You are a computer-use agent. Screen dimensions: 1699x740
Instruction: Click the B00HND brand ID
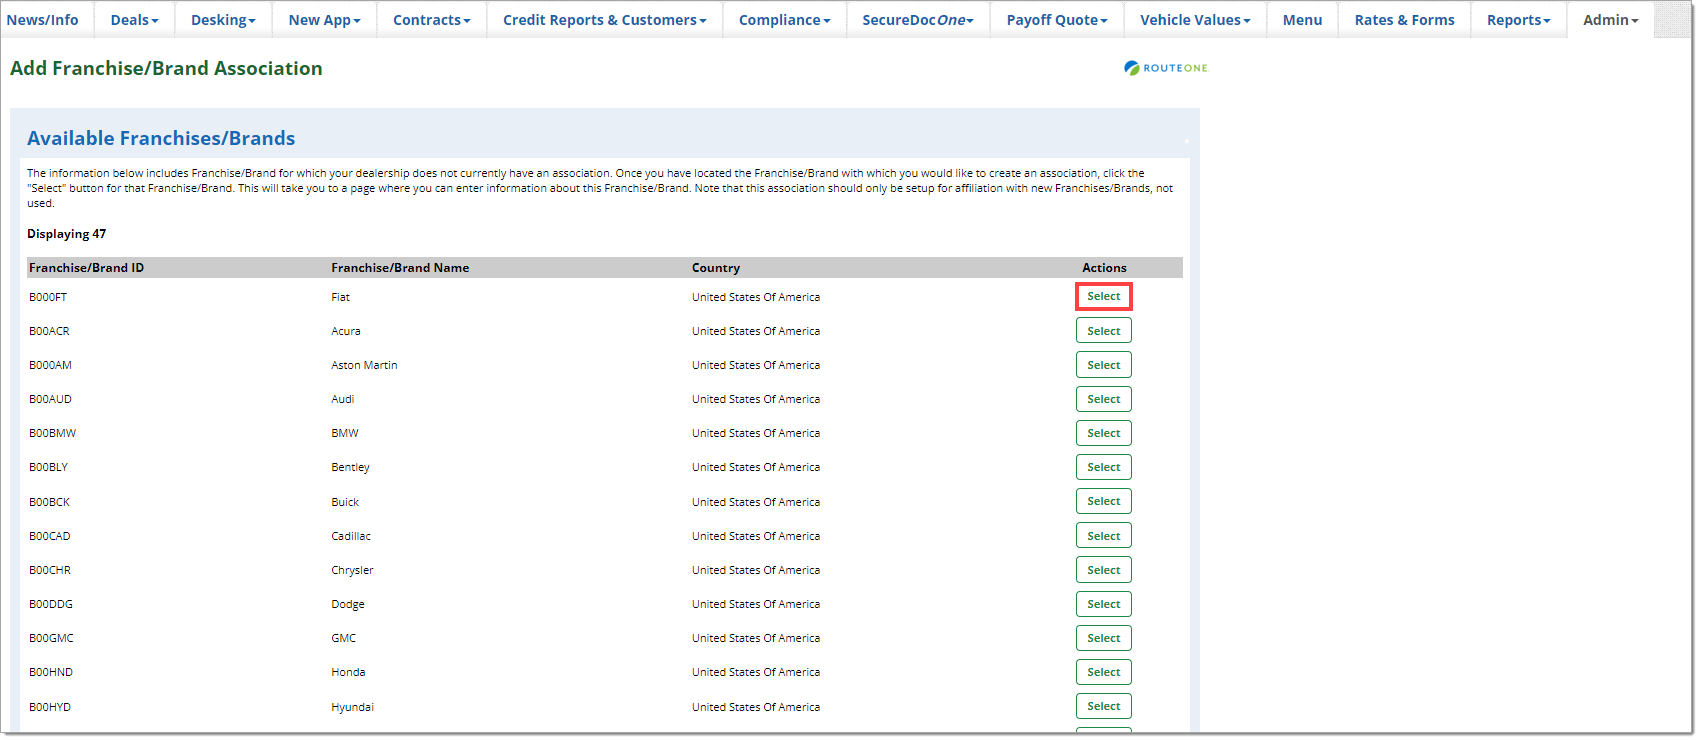click(x=51, y=672)
